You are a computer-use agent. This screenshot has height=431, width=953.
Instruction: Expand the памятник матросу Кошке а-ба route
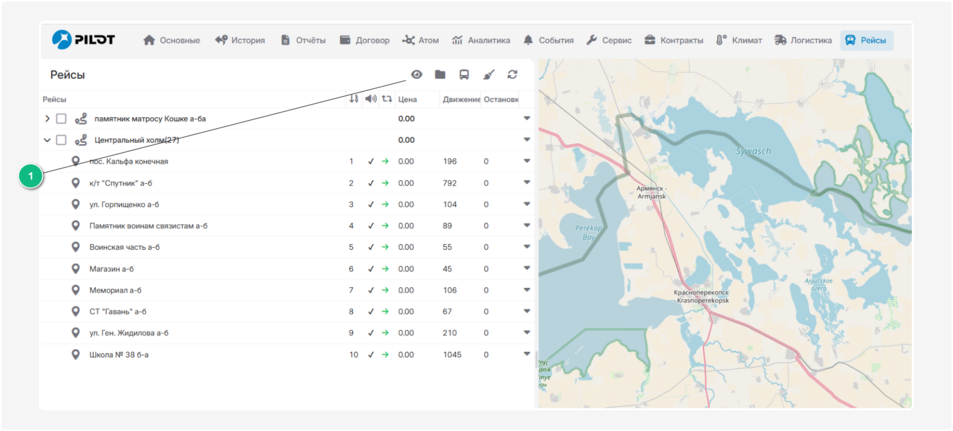(47, 119)
